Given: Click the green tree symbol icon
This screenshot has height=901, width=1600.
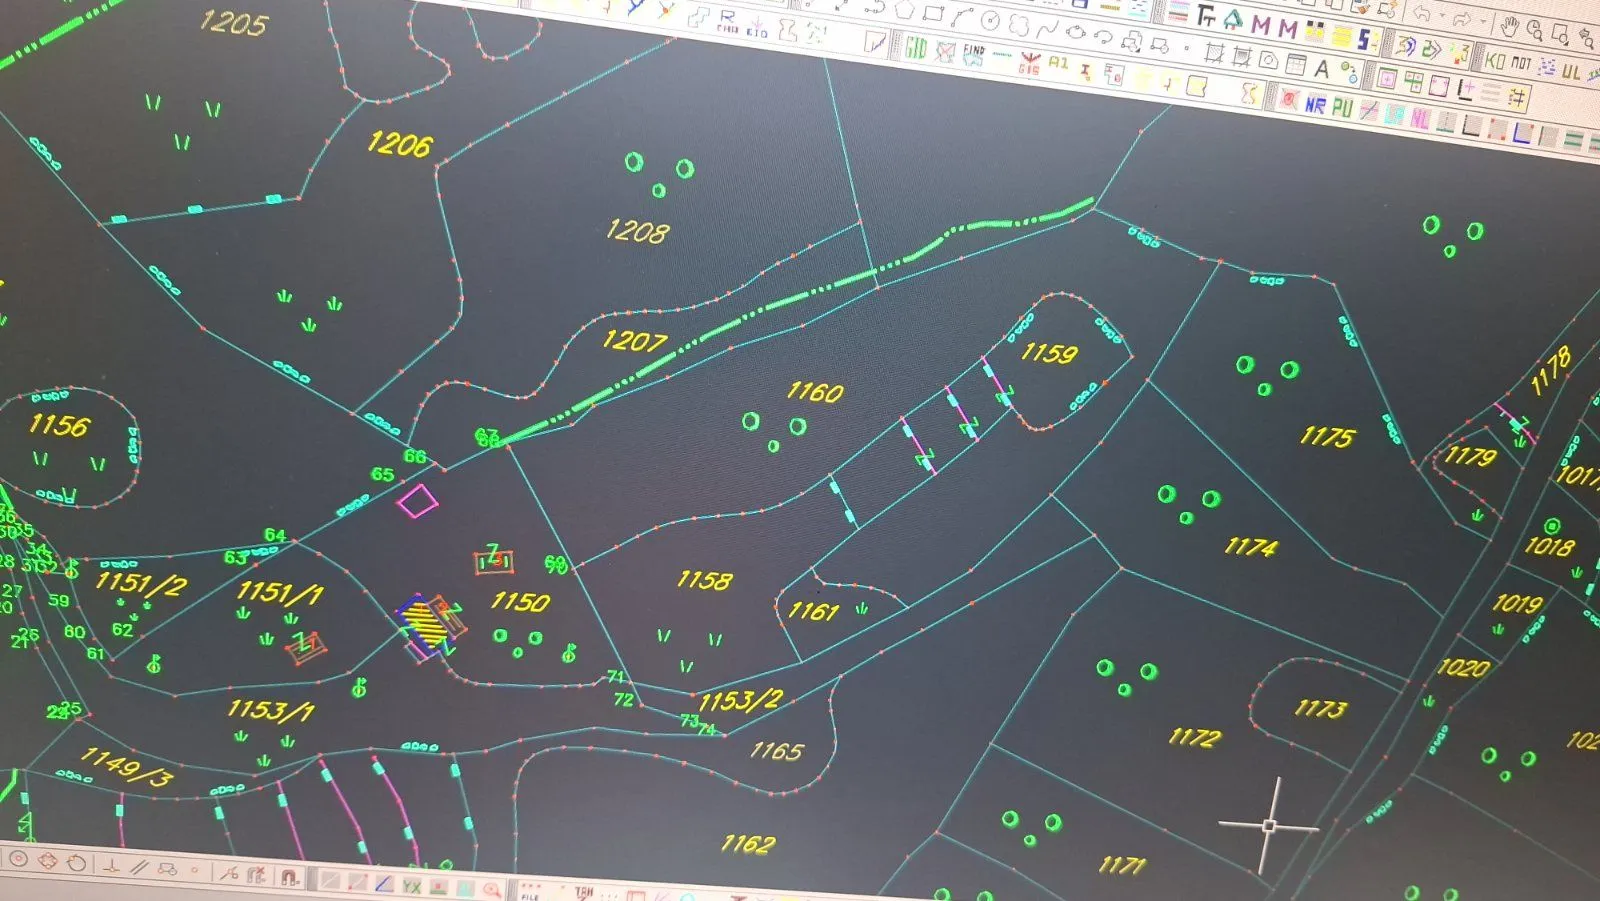Looking at the screenshot, I should pyautogui.click(x=1234, y=20).
